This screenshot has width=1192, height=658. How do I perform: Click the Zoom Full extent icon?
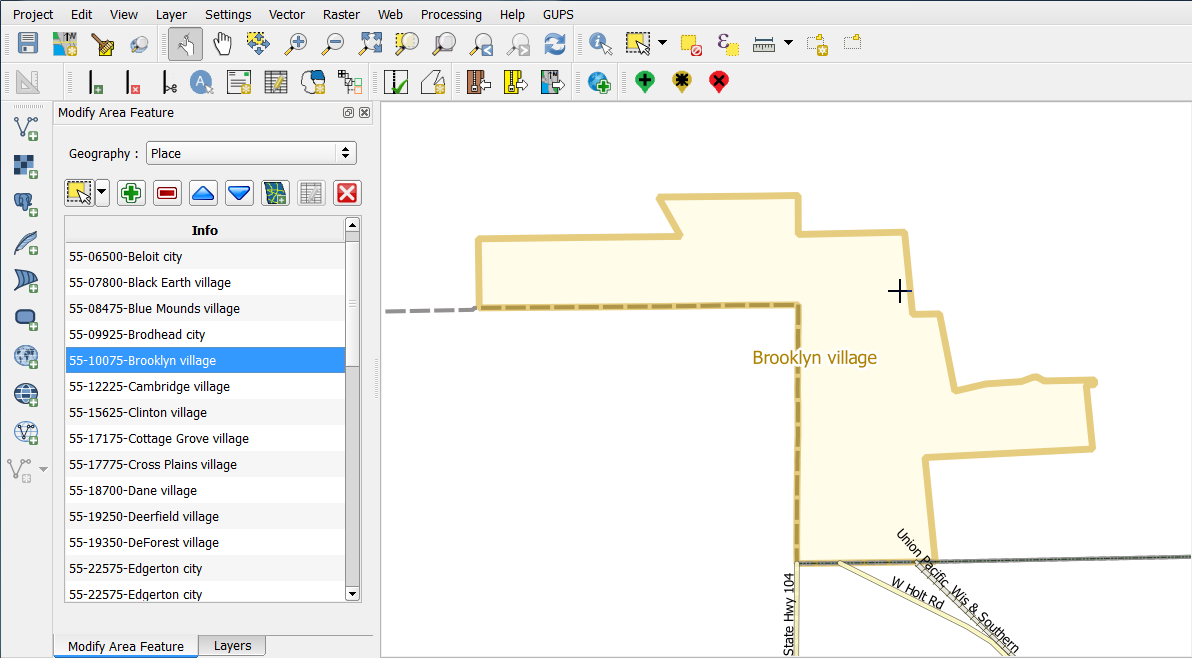(371, 44)
